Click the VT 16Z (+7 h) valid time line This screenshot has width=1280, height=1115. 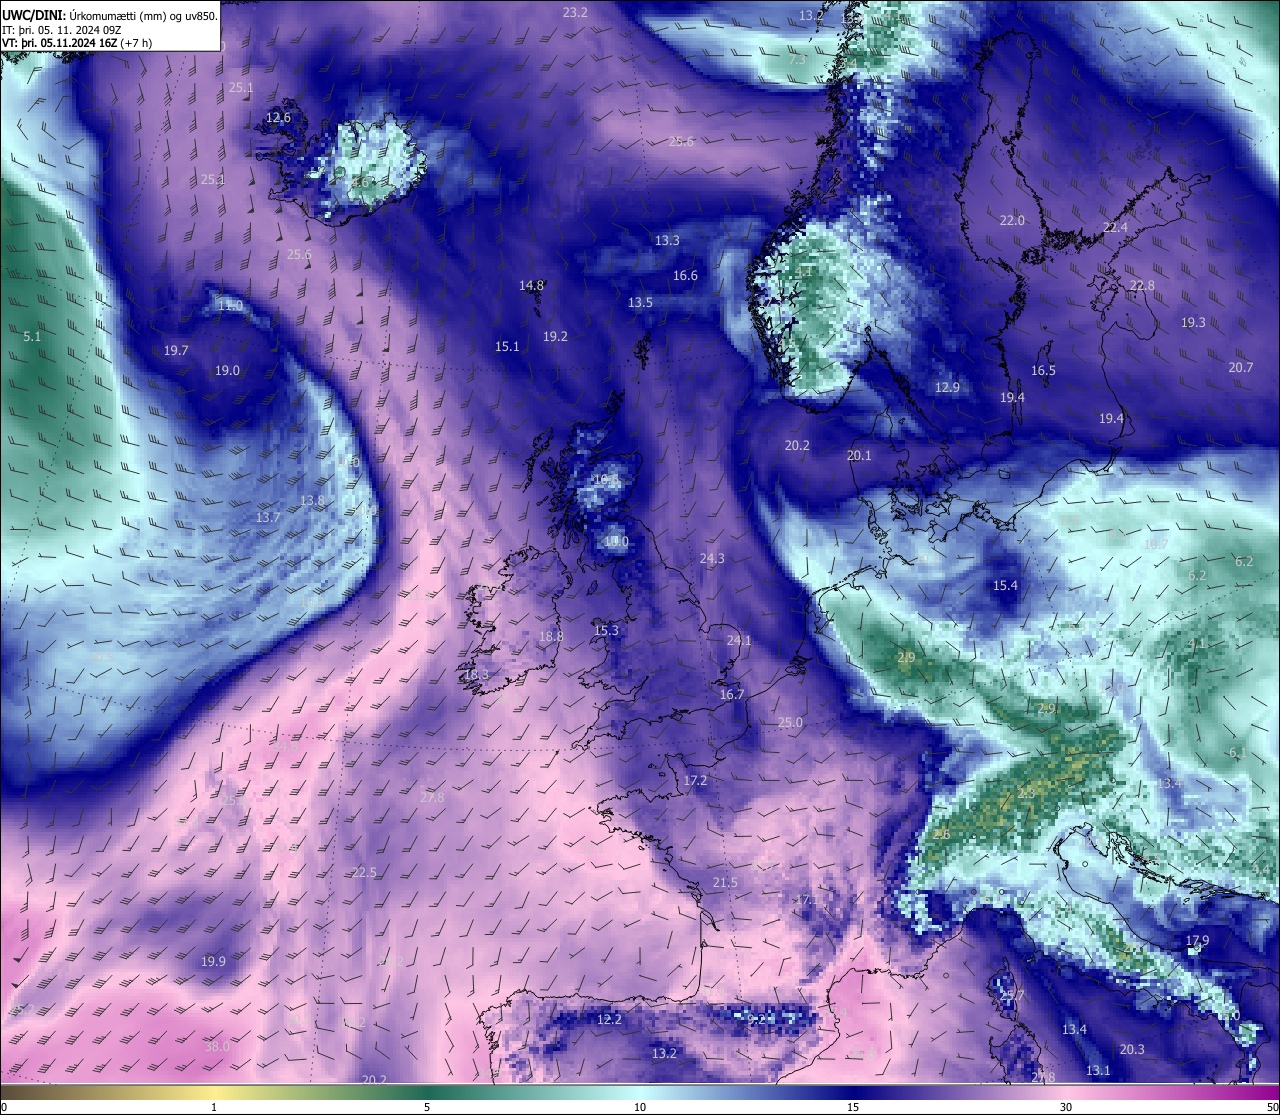77,43
